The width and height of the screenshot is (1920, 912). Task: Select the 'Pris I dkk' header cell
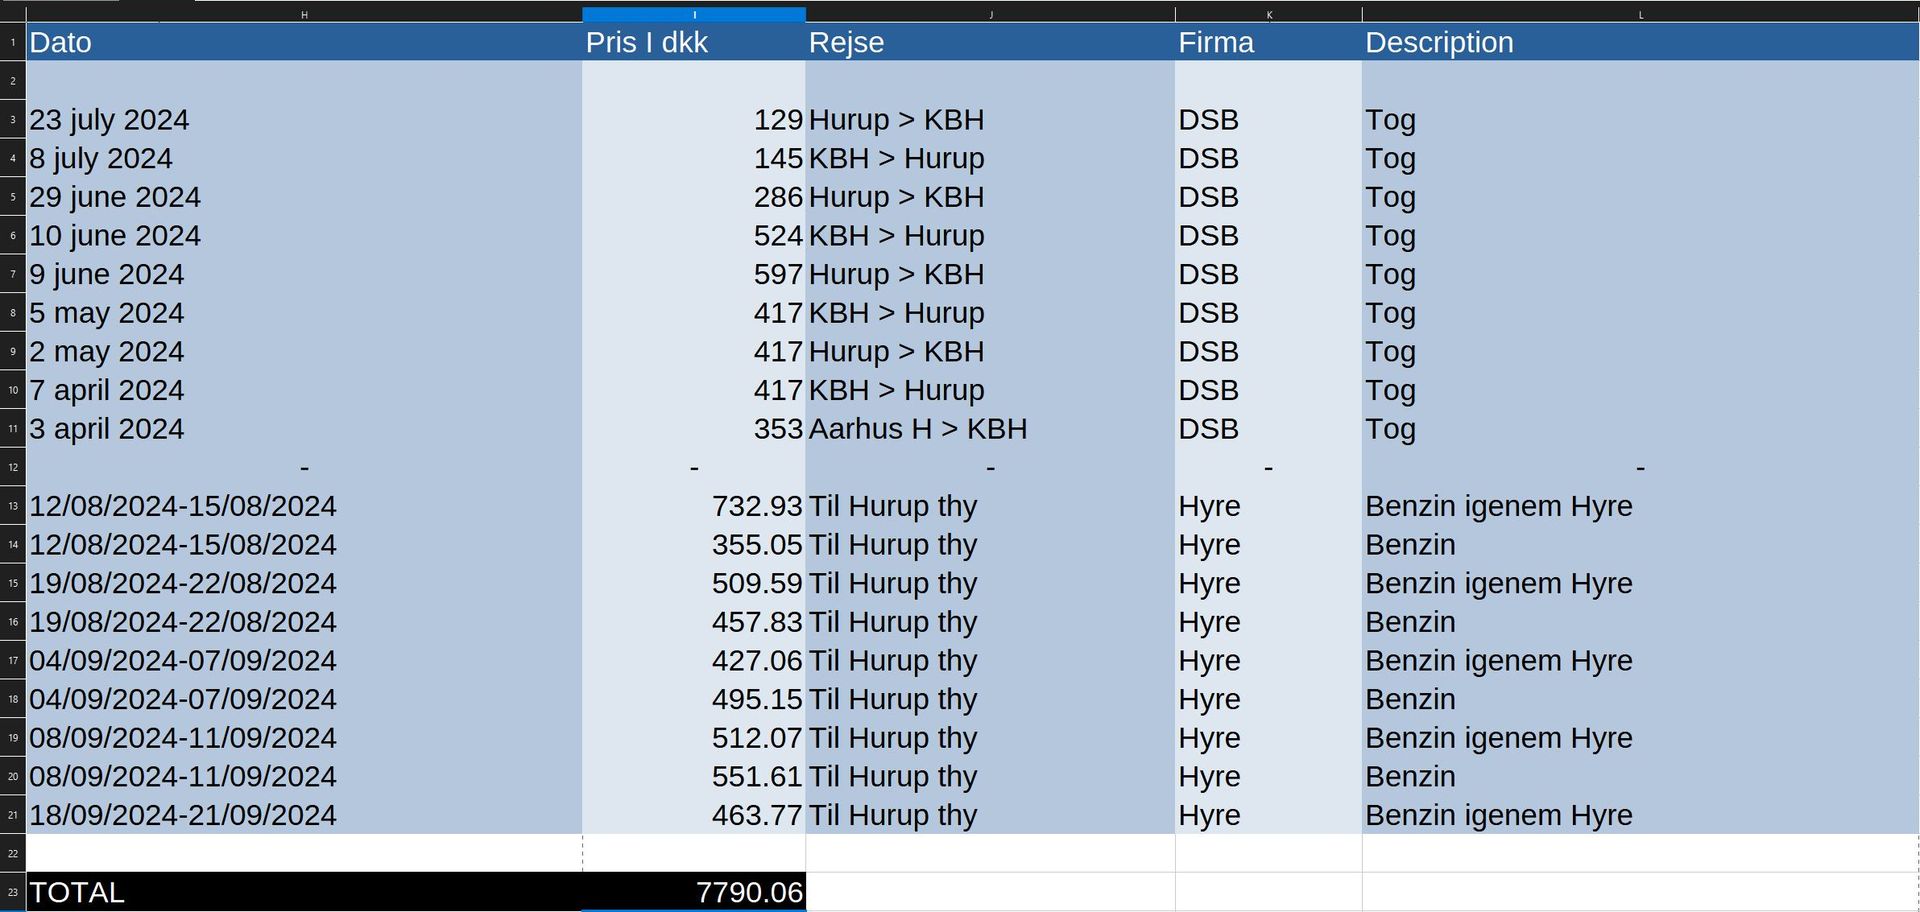click(694, 42)
